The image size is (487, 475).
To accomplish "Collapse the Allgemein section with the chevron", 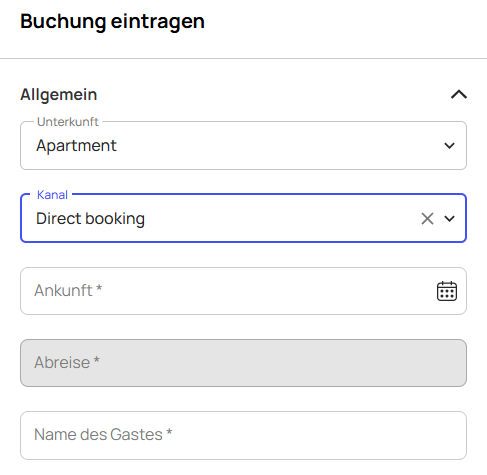I will pos(459,94).
